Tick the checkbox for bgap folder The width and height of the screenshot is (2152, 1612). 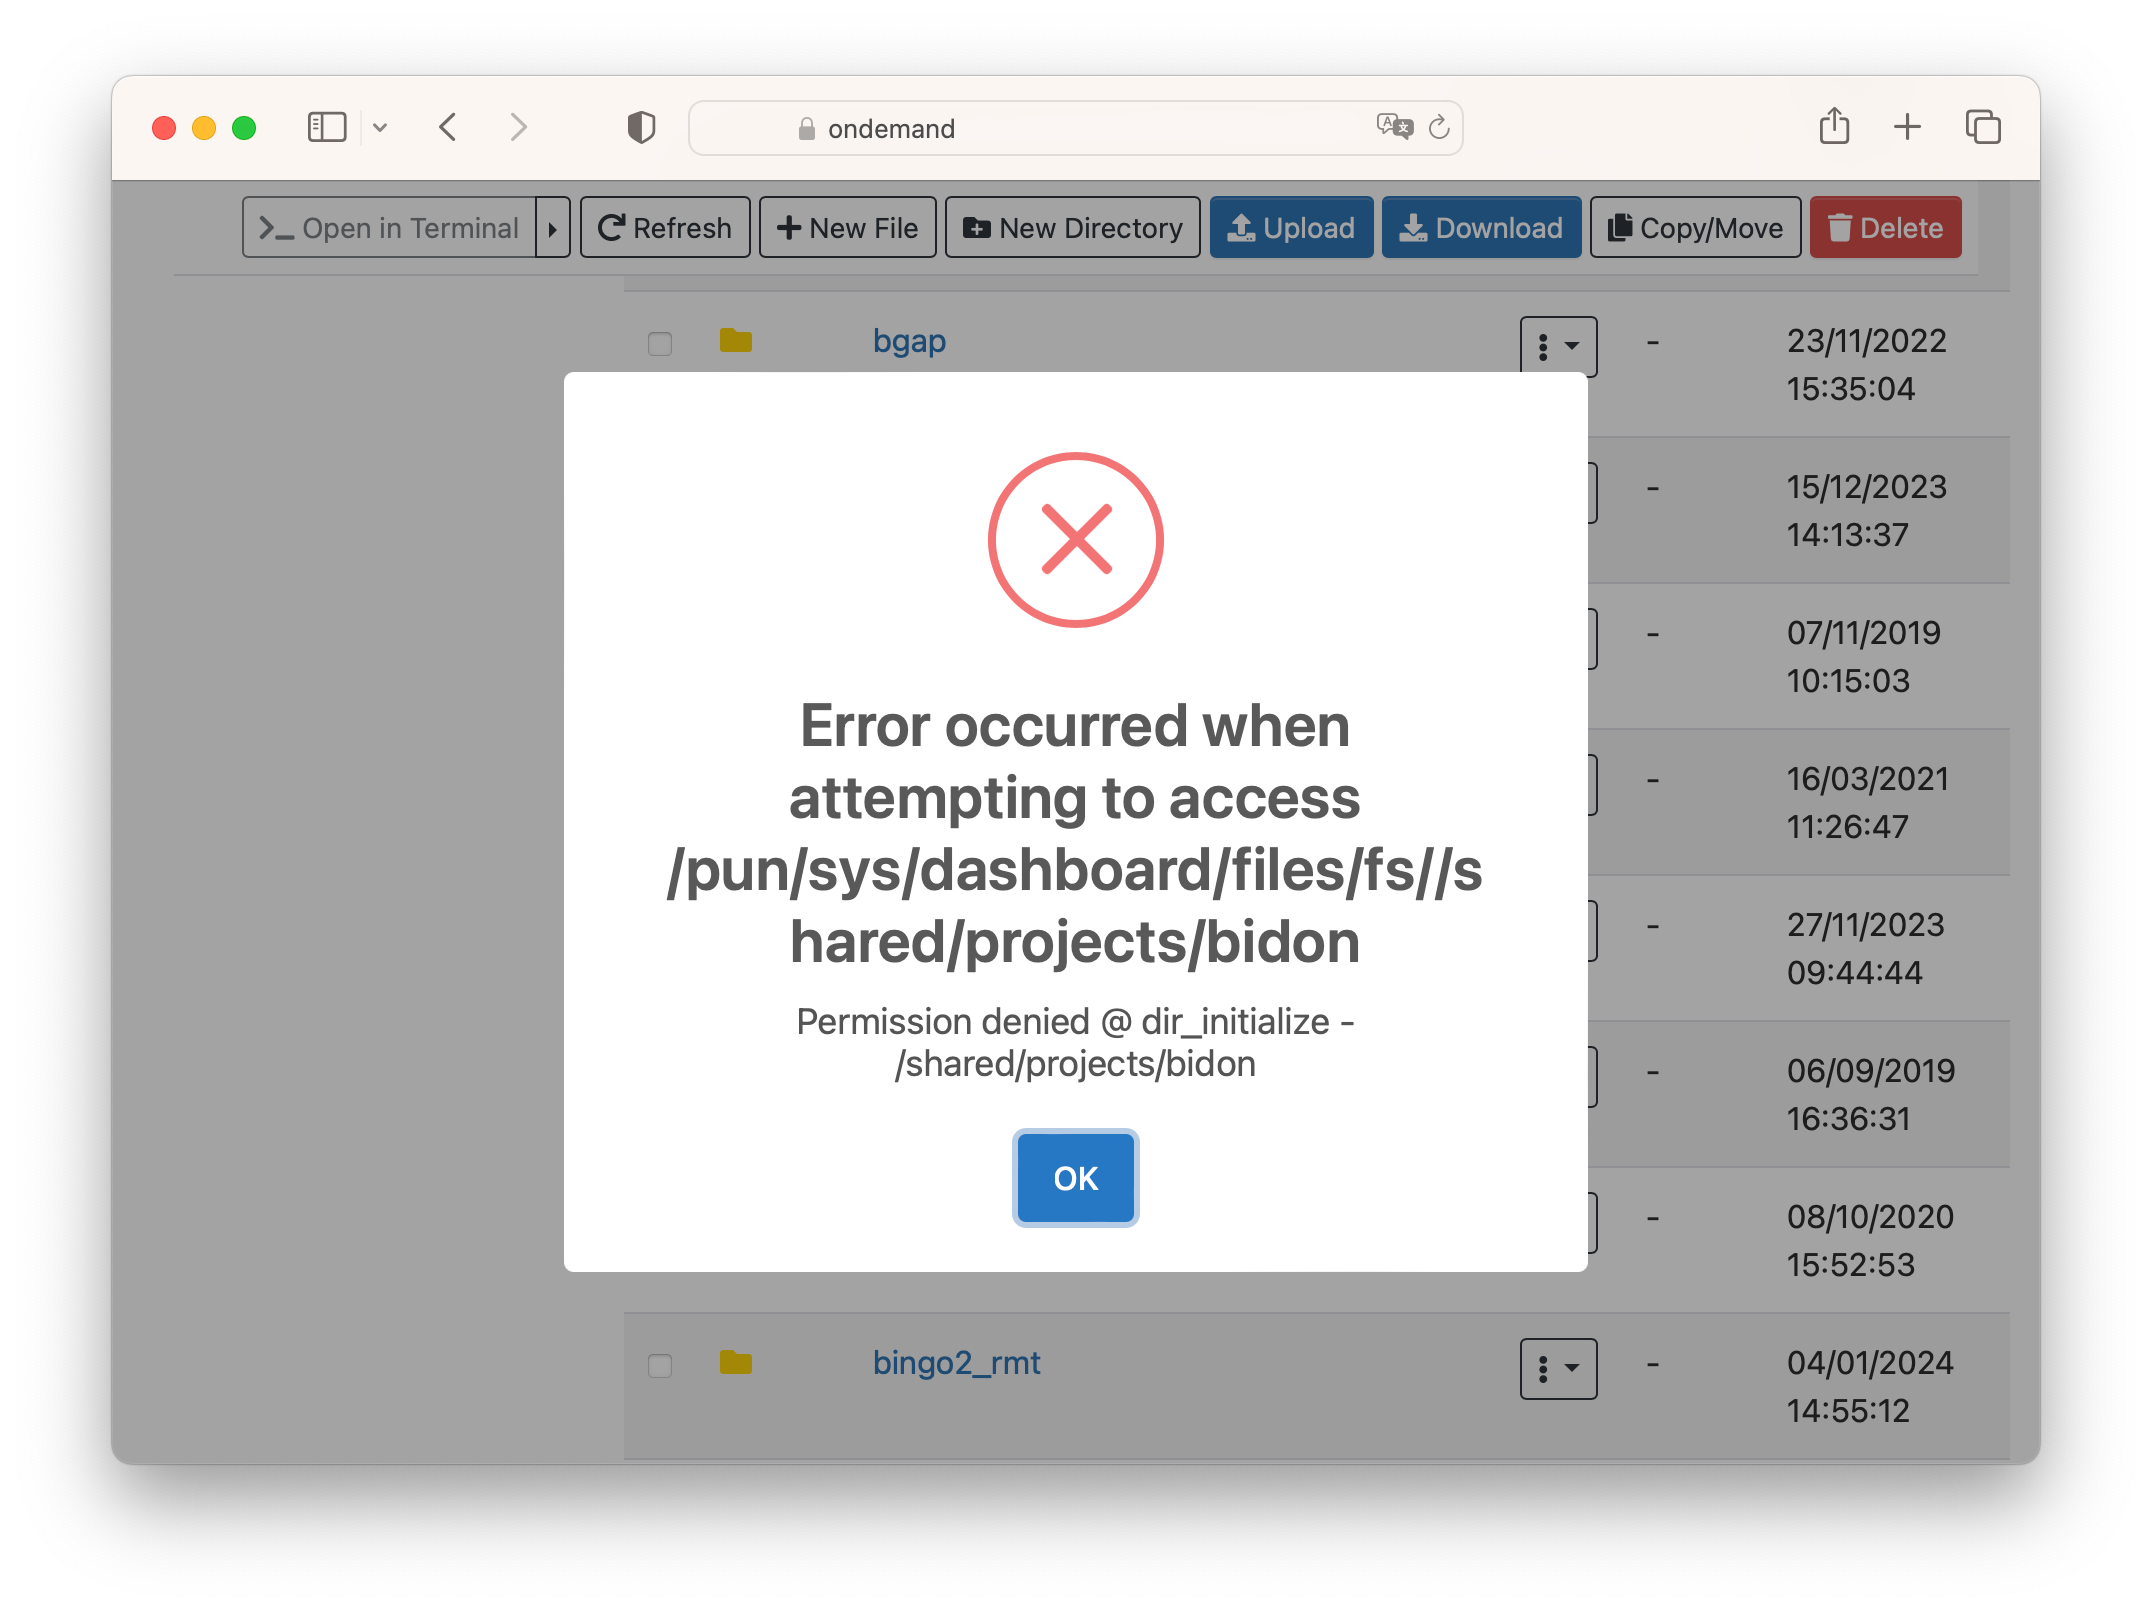click(660, 344)
